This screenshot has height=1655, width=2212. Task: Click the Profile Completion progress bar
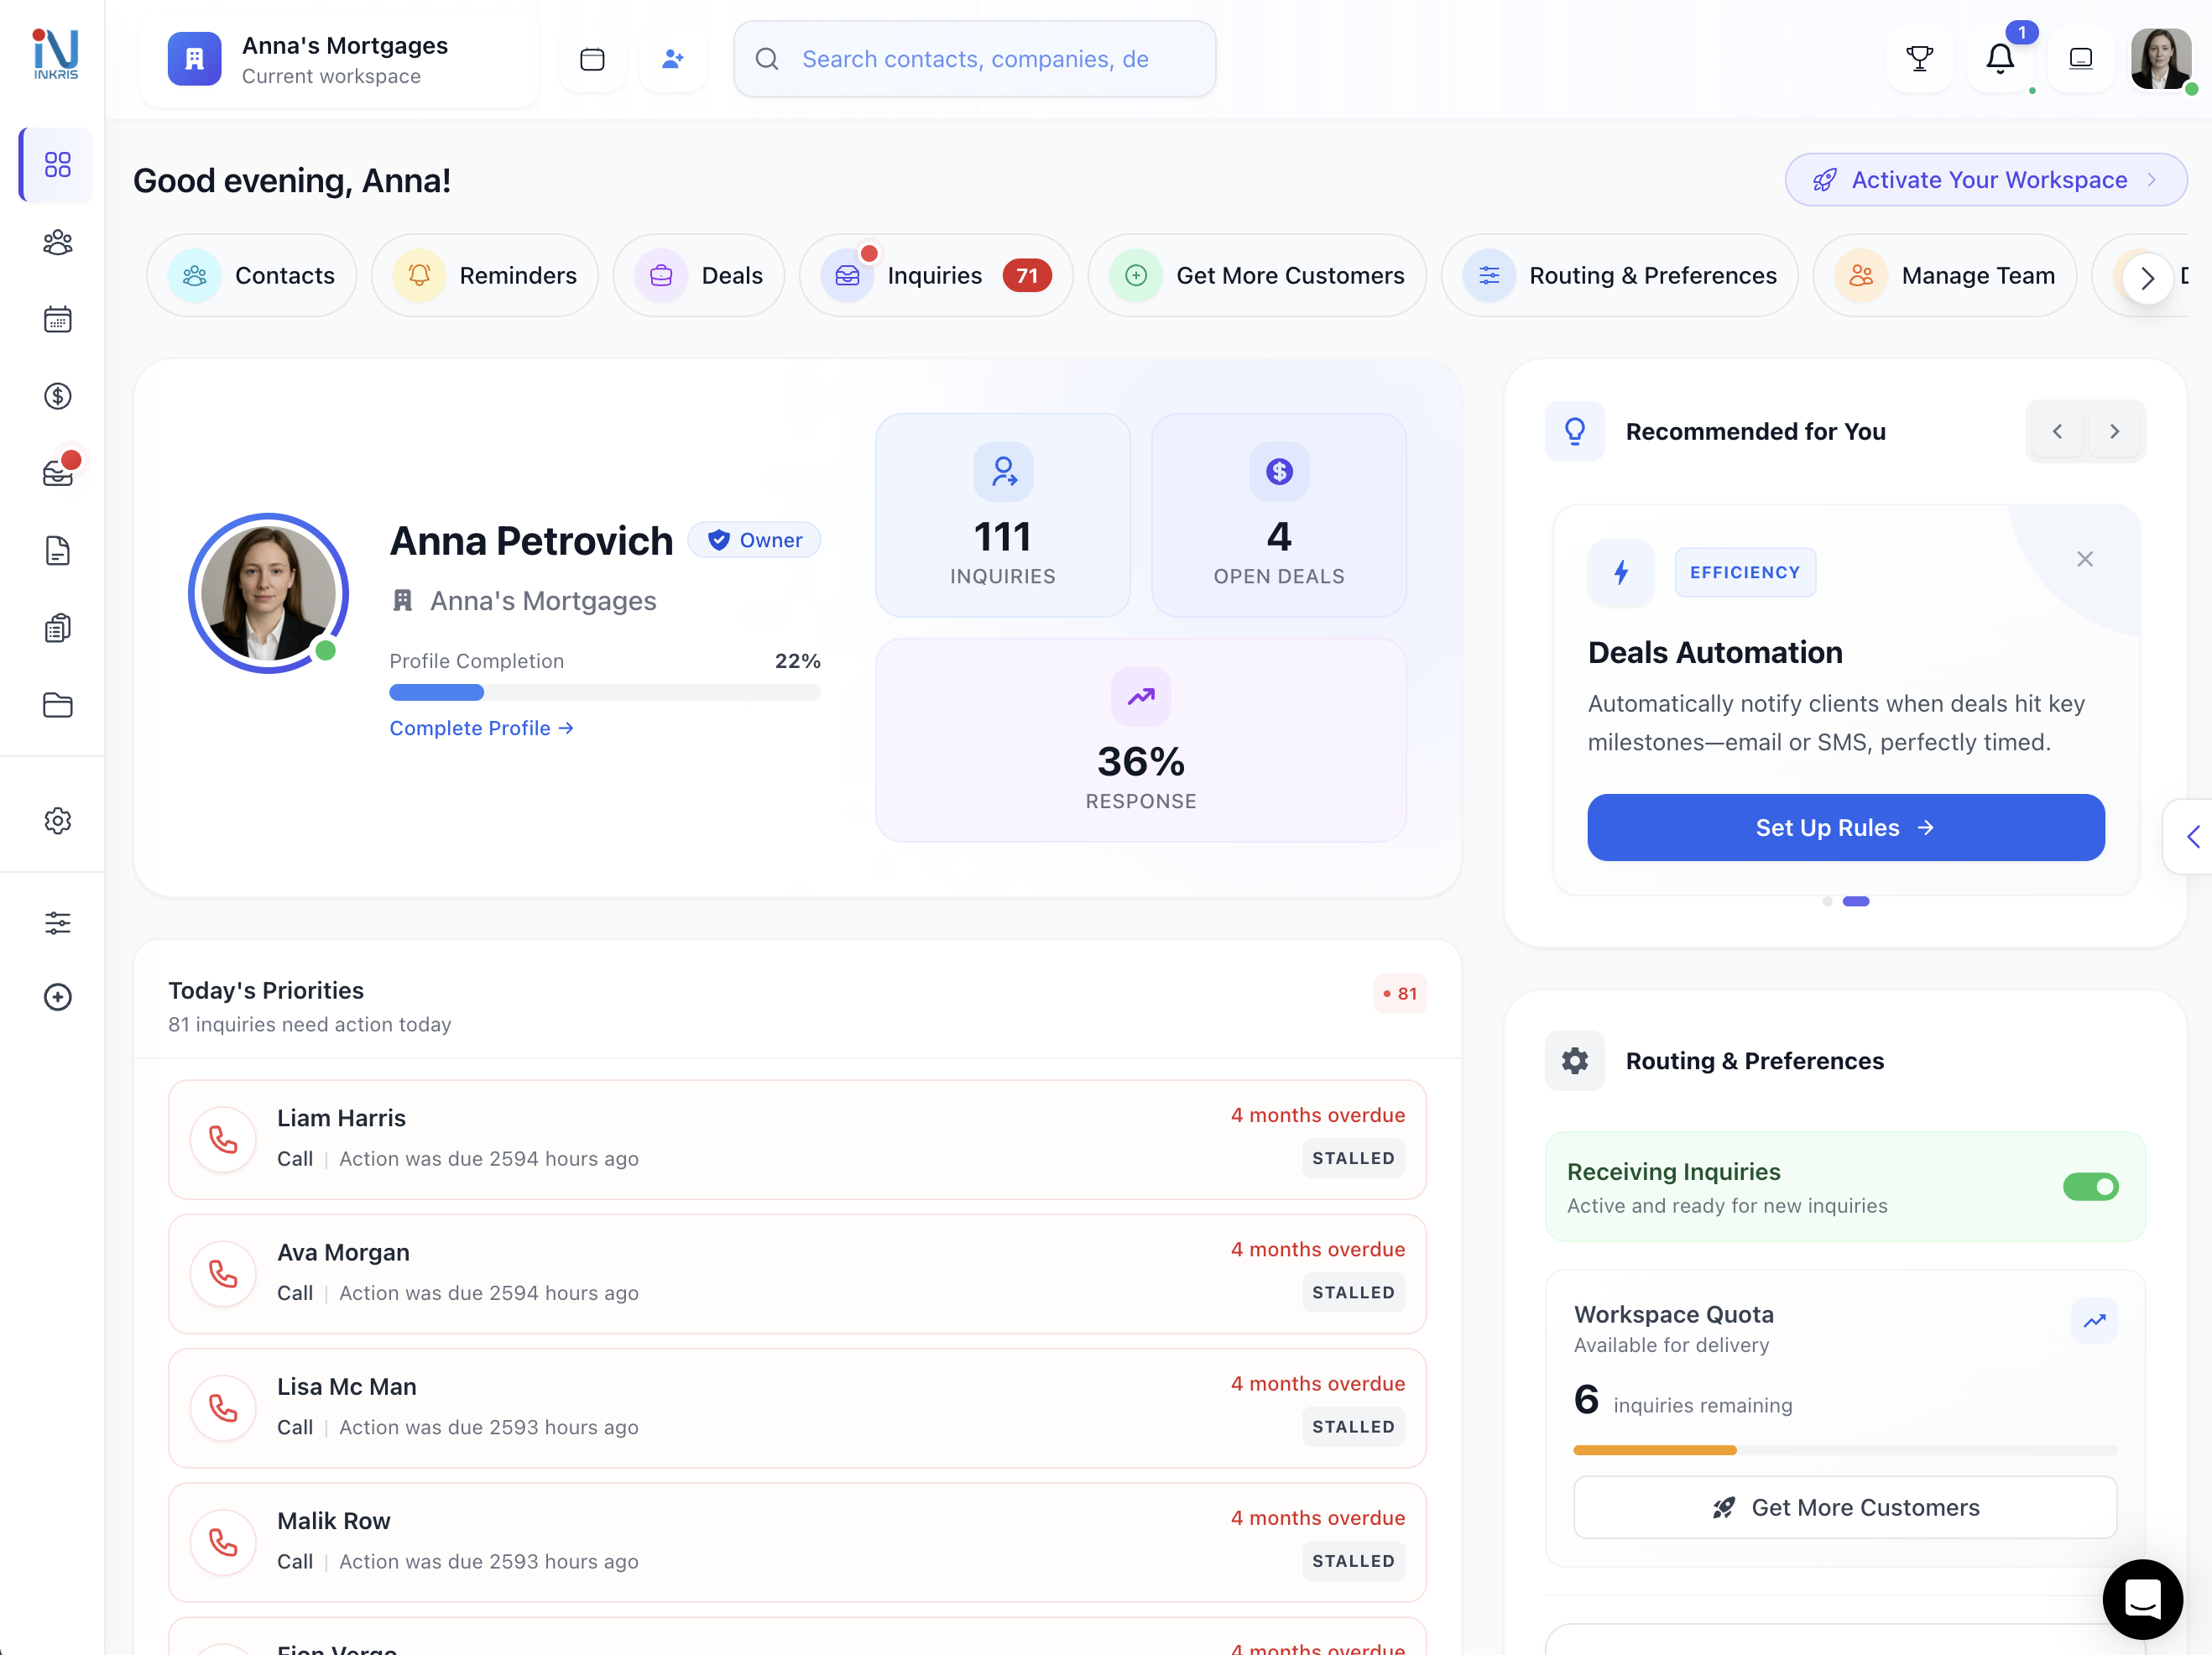point(604,692)
